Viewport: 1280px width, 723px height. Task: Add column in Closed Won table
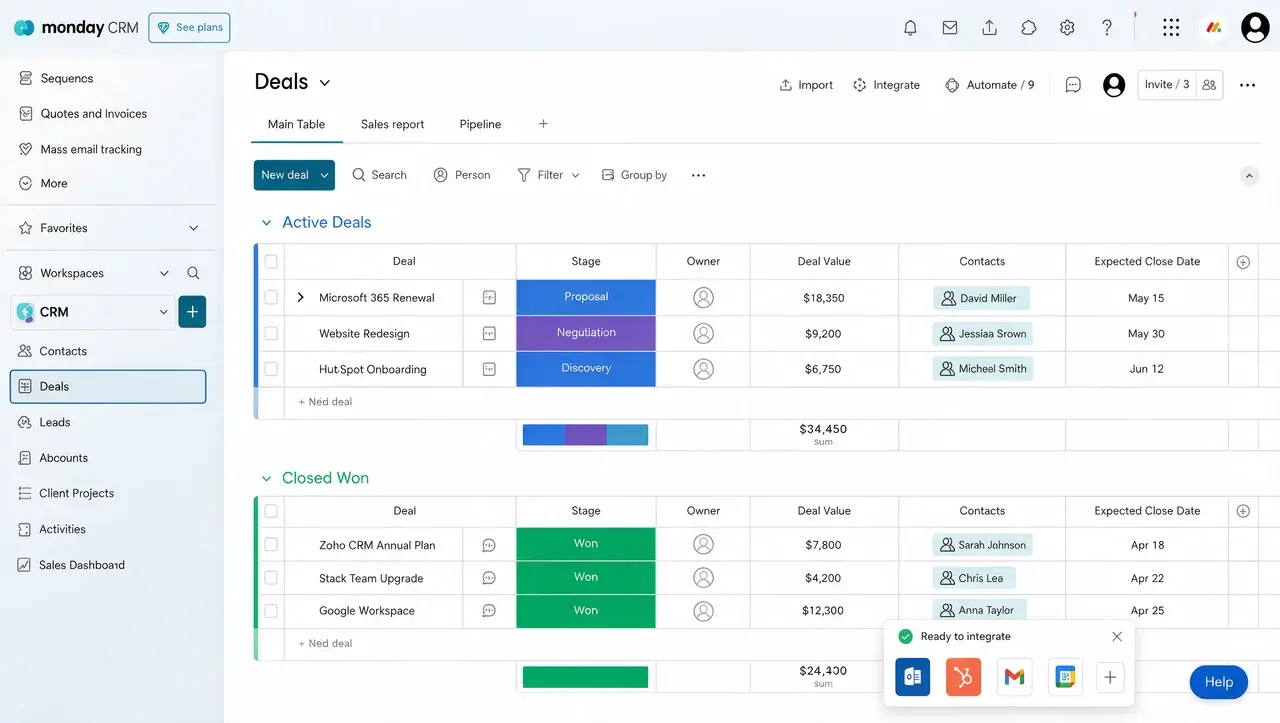pos(1243,511)
